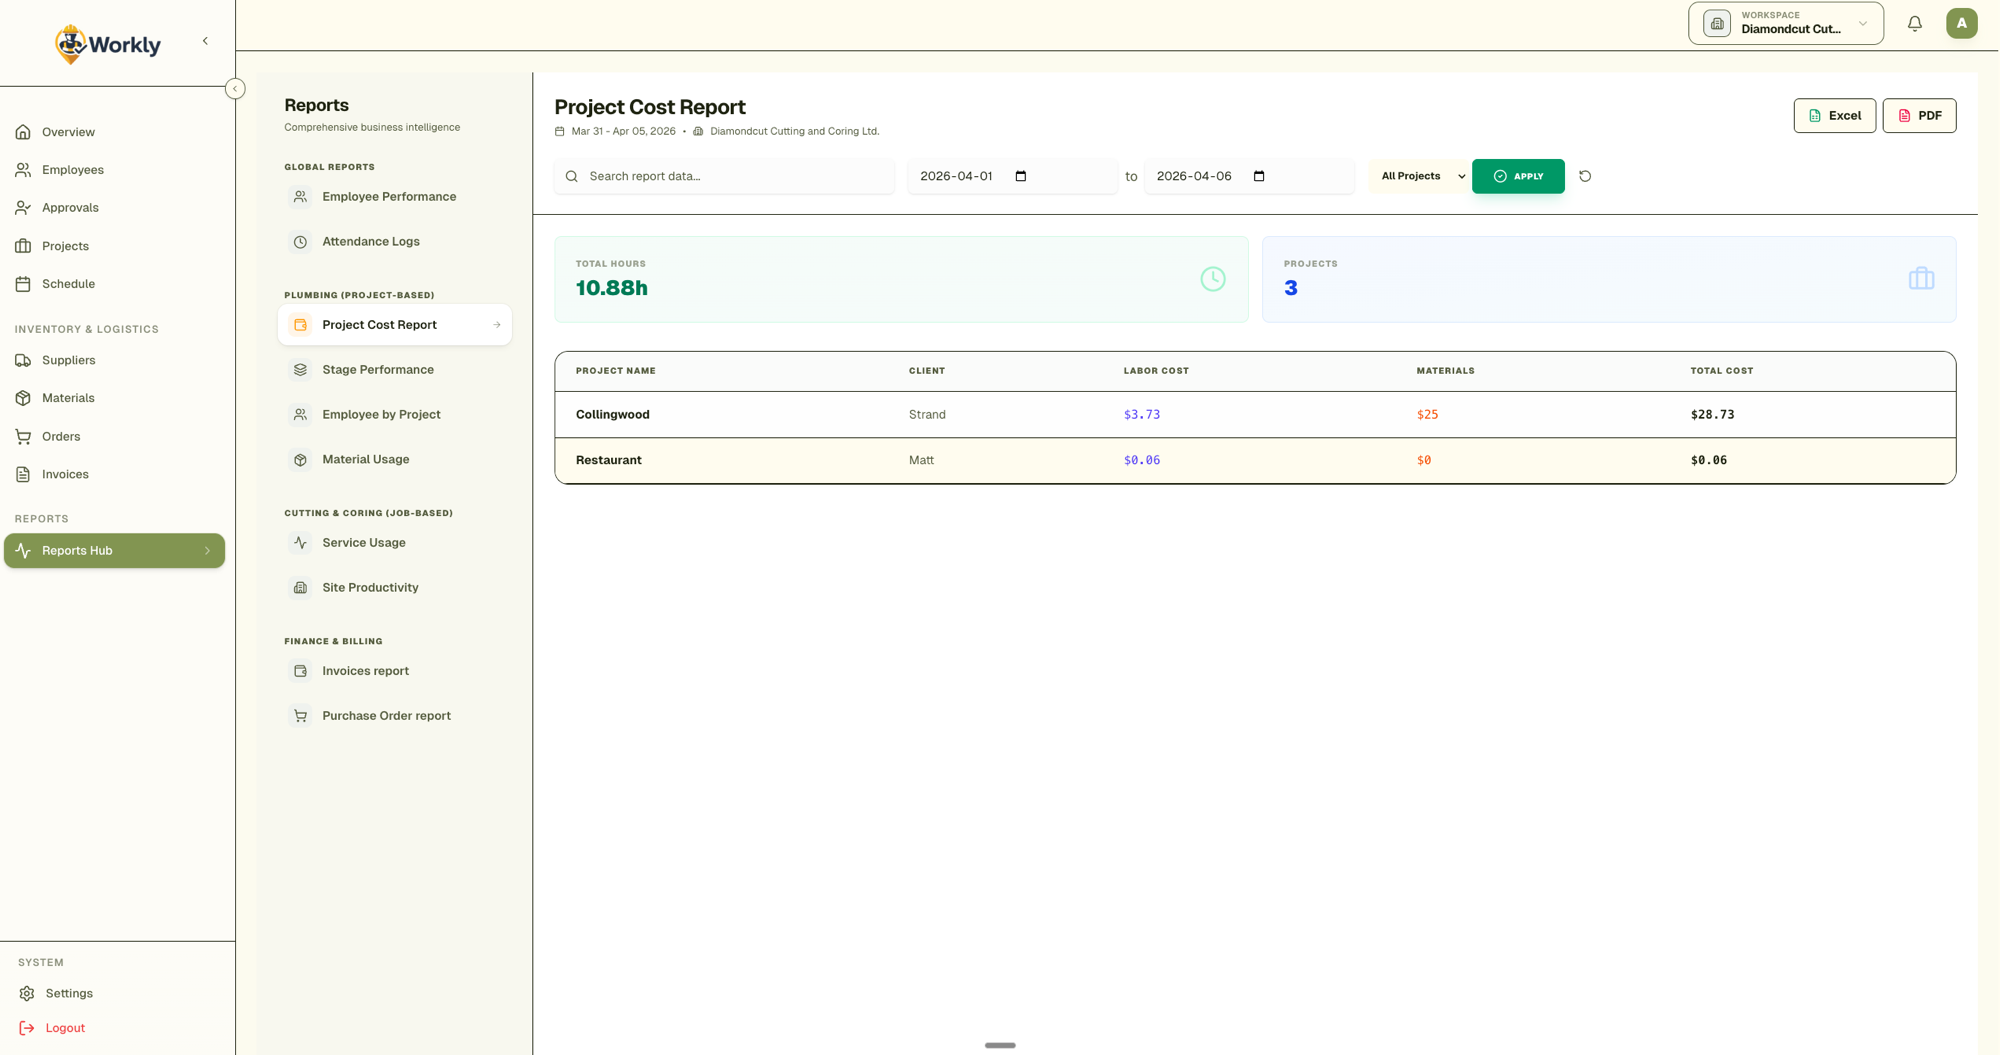Open the end date calendar picker icon
The height and width of the screenshot is (1055, 2000).
tap(1259, 176)
